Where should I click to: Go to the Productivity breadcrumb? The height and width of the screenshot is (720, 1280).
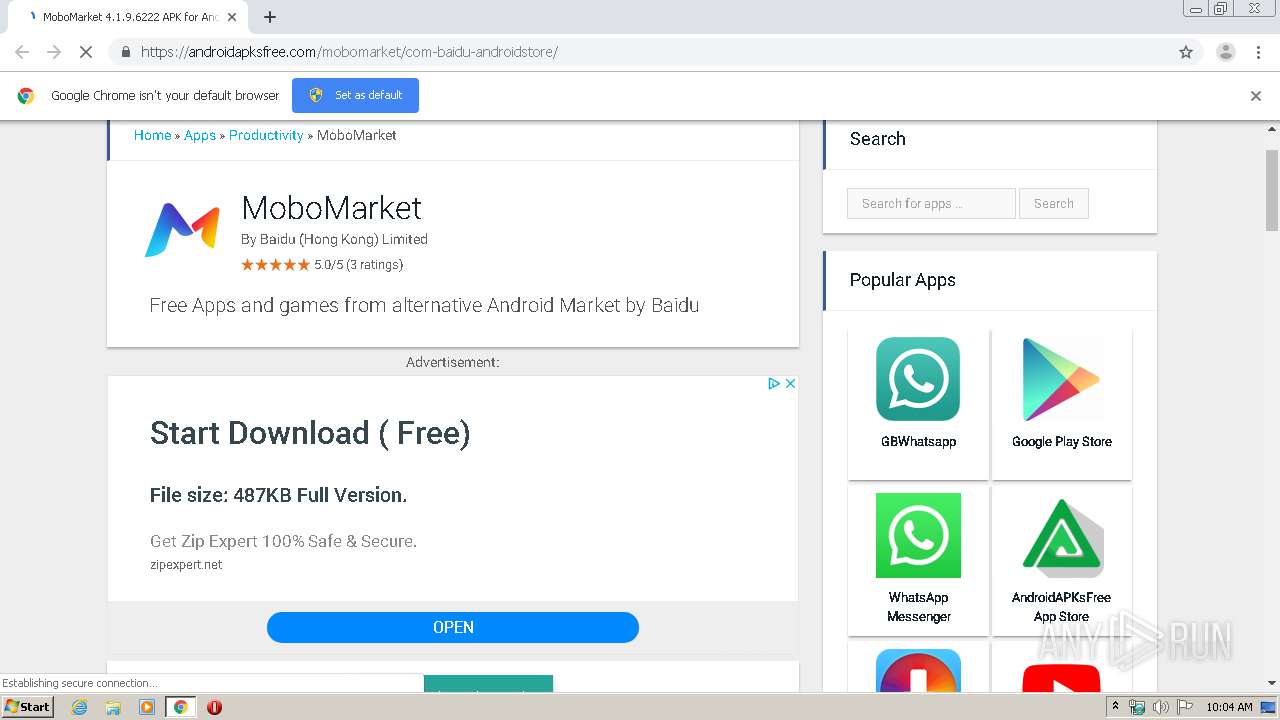click(266, 135)
